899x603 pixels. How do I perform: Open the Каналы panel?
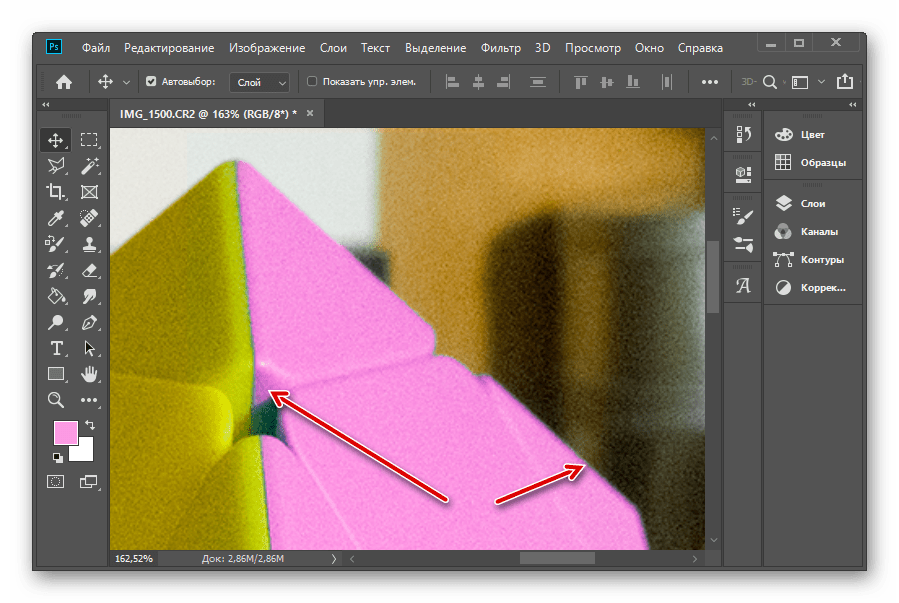pos(818,231)
